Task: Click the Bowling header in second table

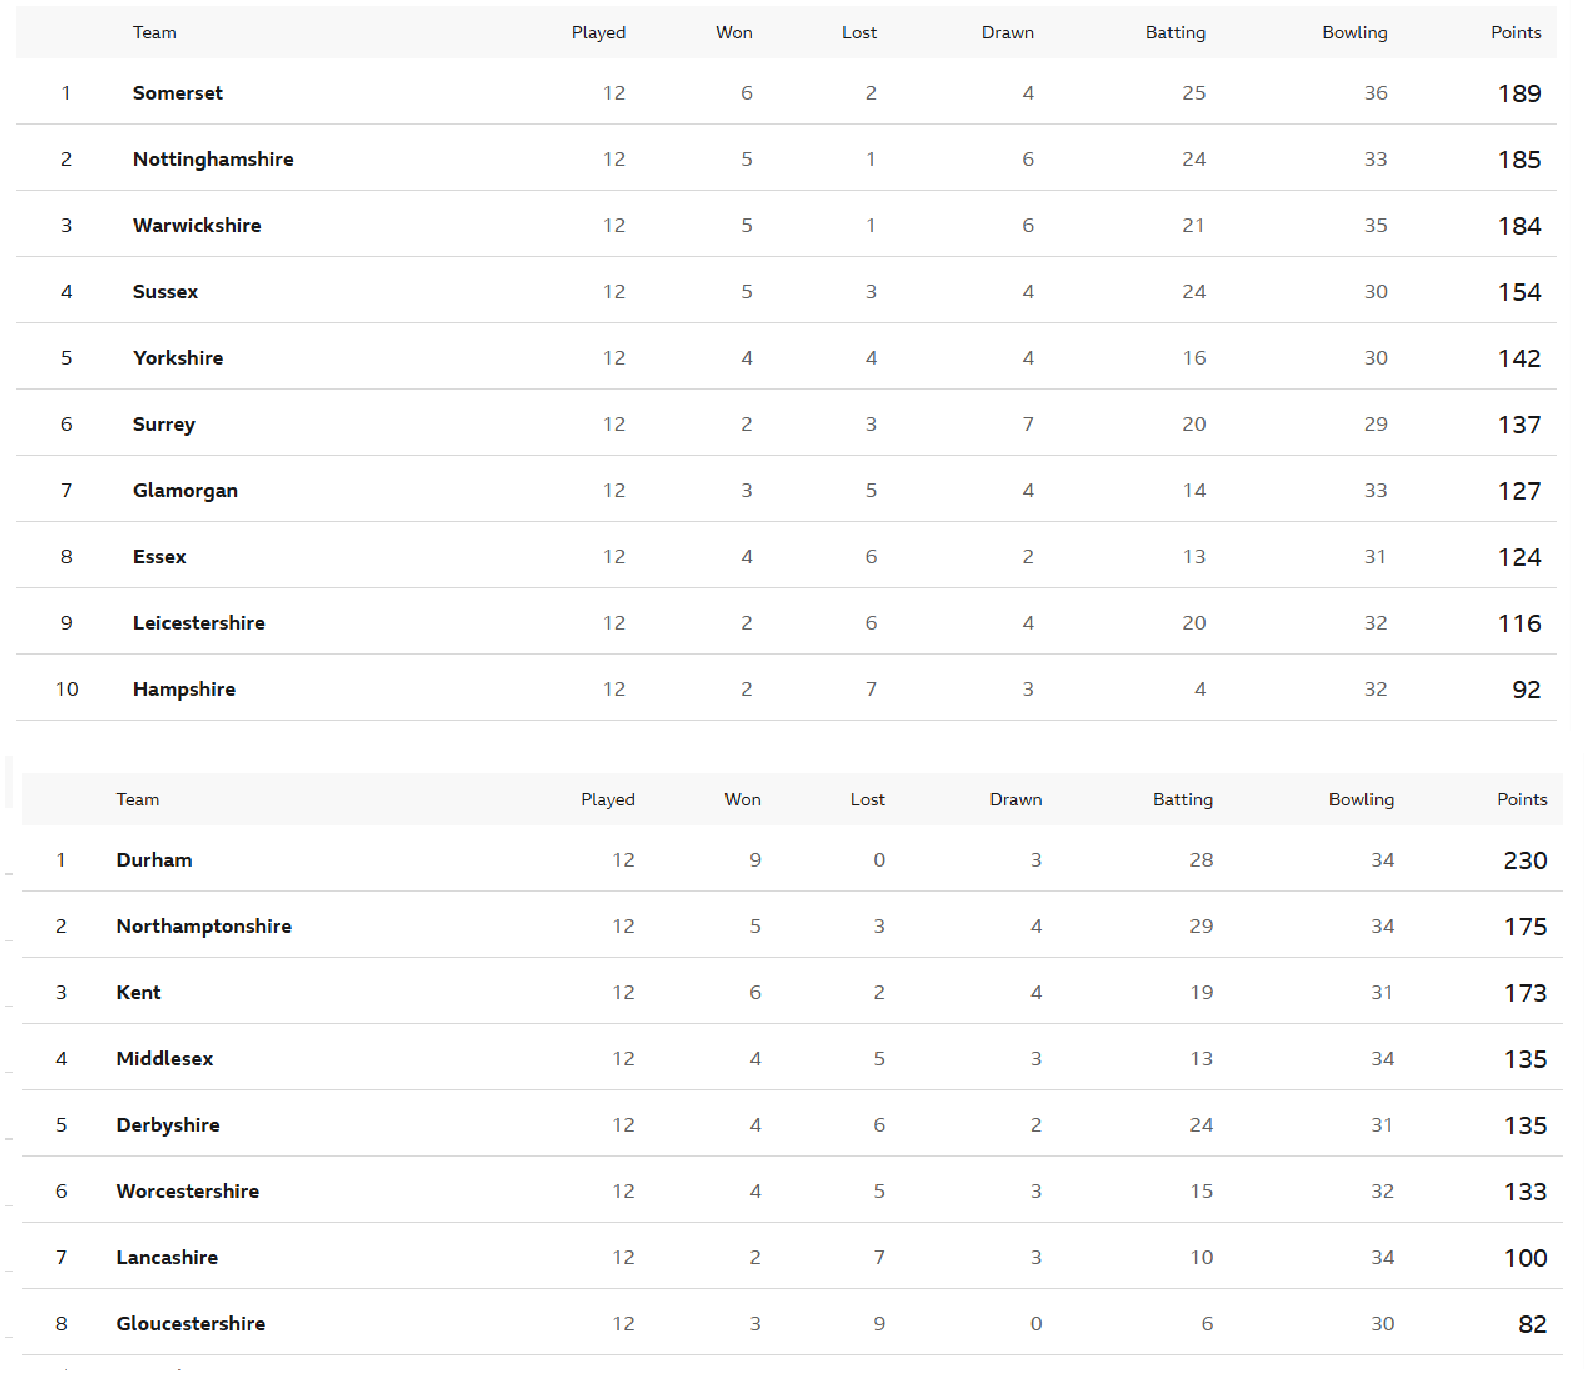Action: tap(1361, 799)
